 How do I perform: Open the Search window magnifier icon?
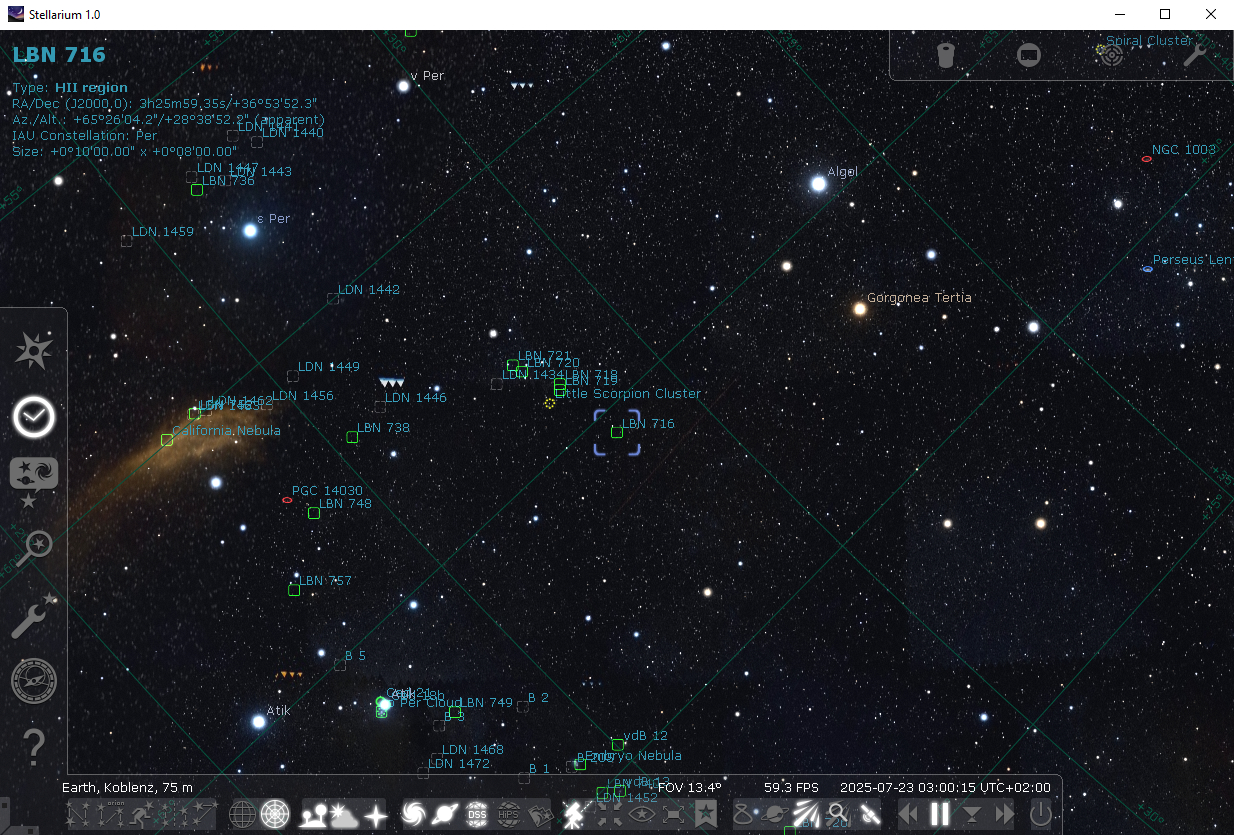(34, 548)
